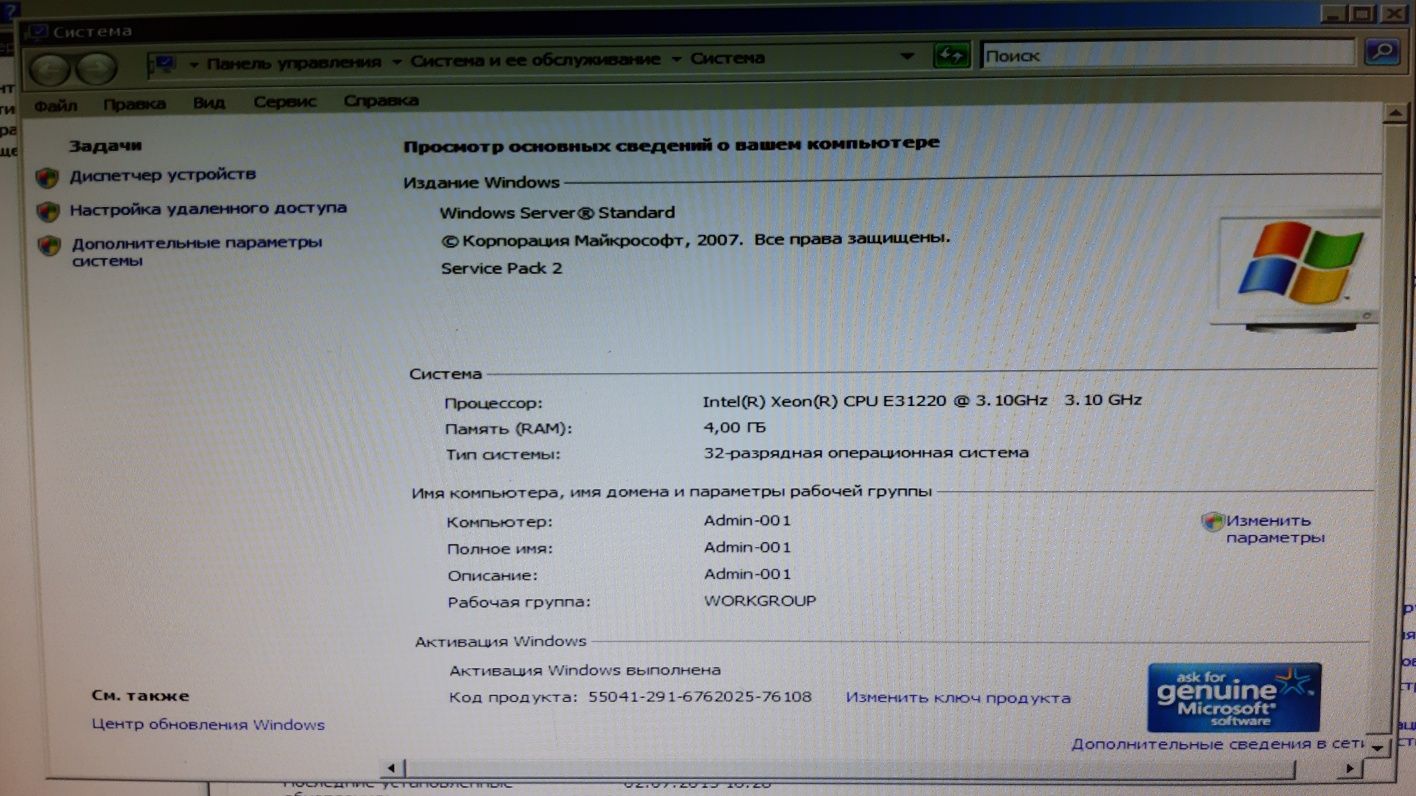Click Дополнительные сведения в сети link
Image resolution: width=1416 pixels, height=796 pixels.
pos(1218,744)
